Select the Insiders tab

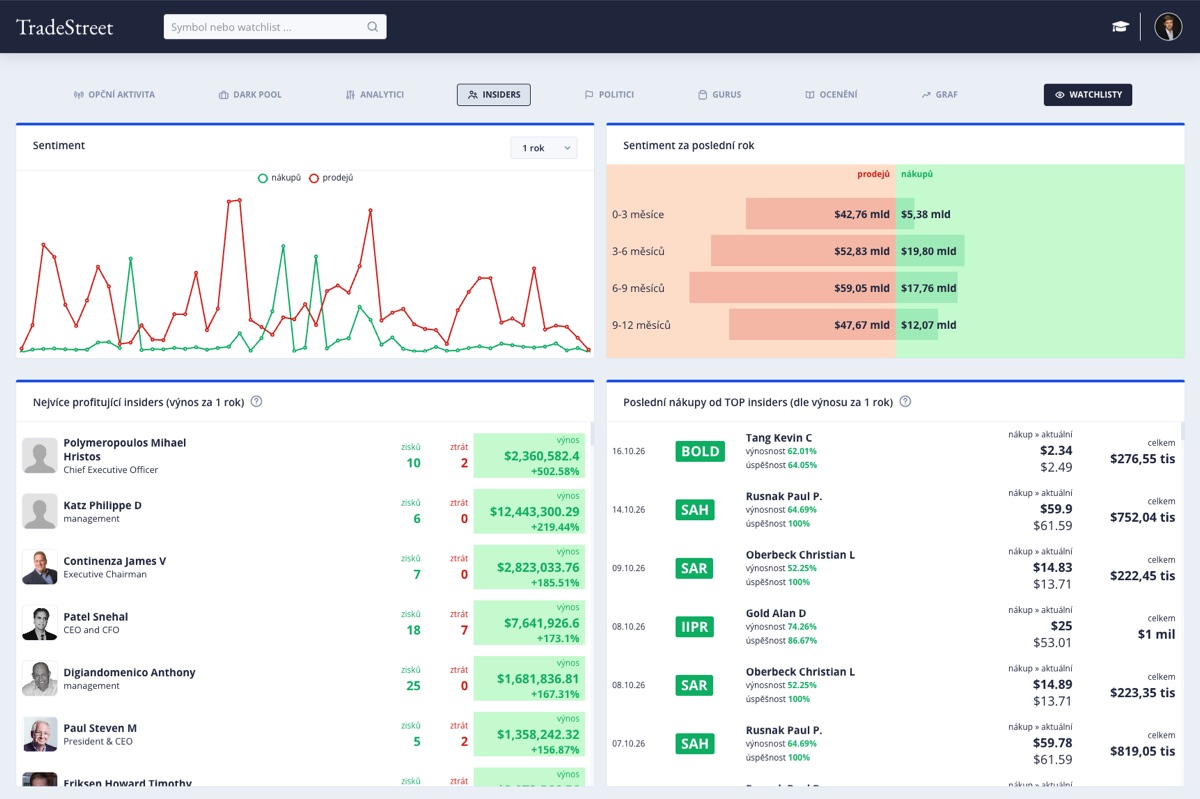click(x=494, y=95)
